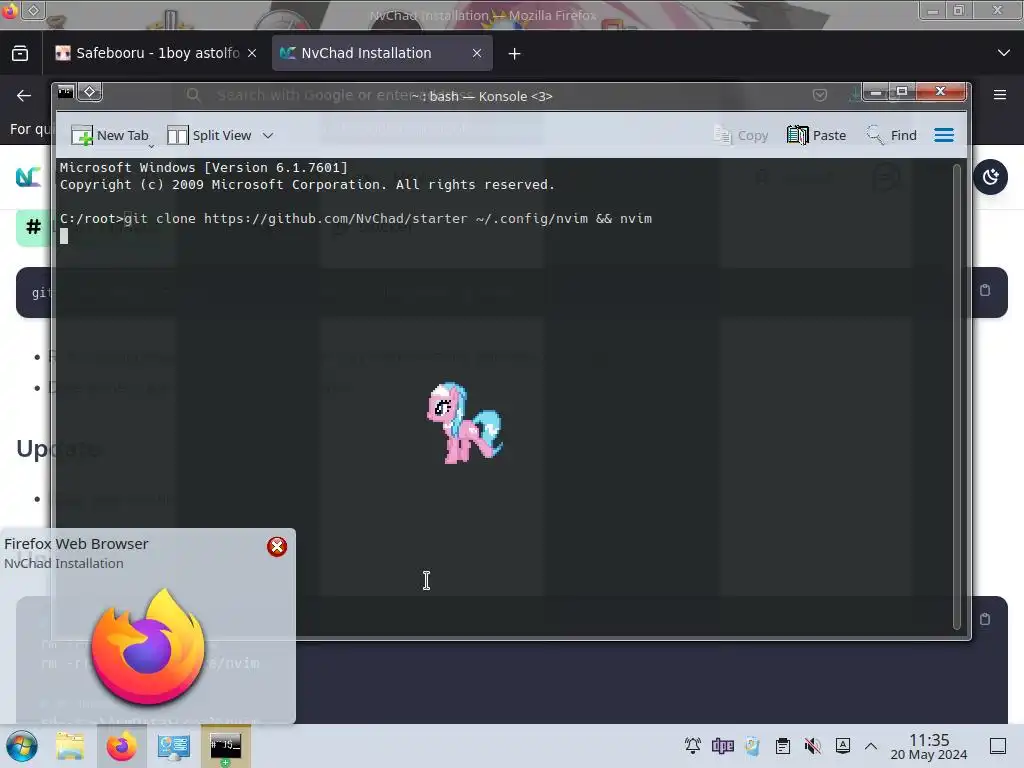1024x768 pixels.
Task: Toggle dark mode on the NvChad page
Action: click(991, 177)
